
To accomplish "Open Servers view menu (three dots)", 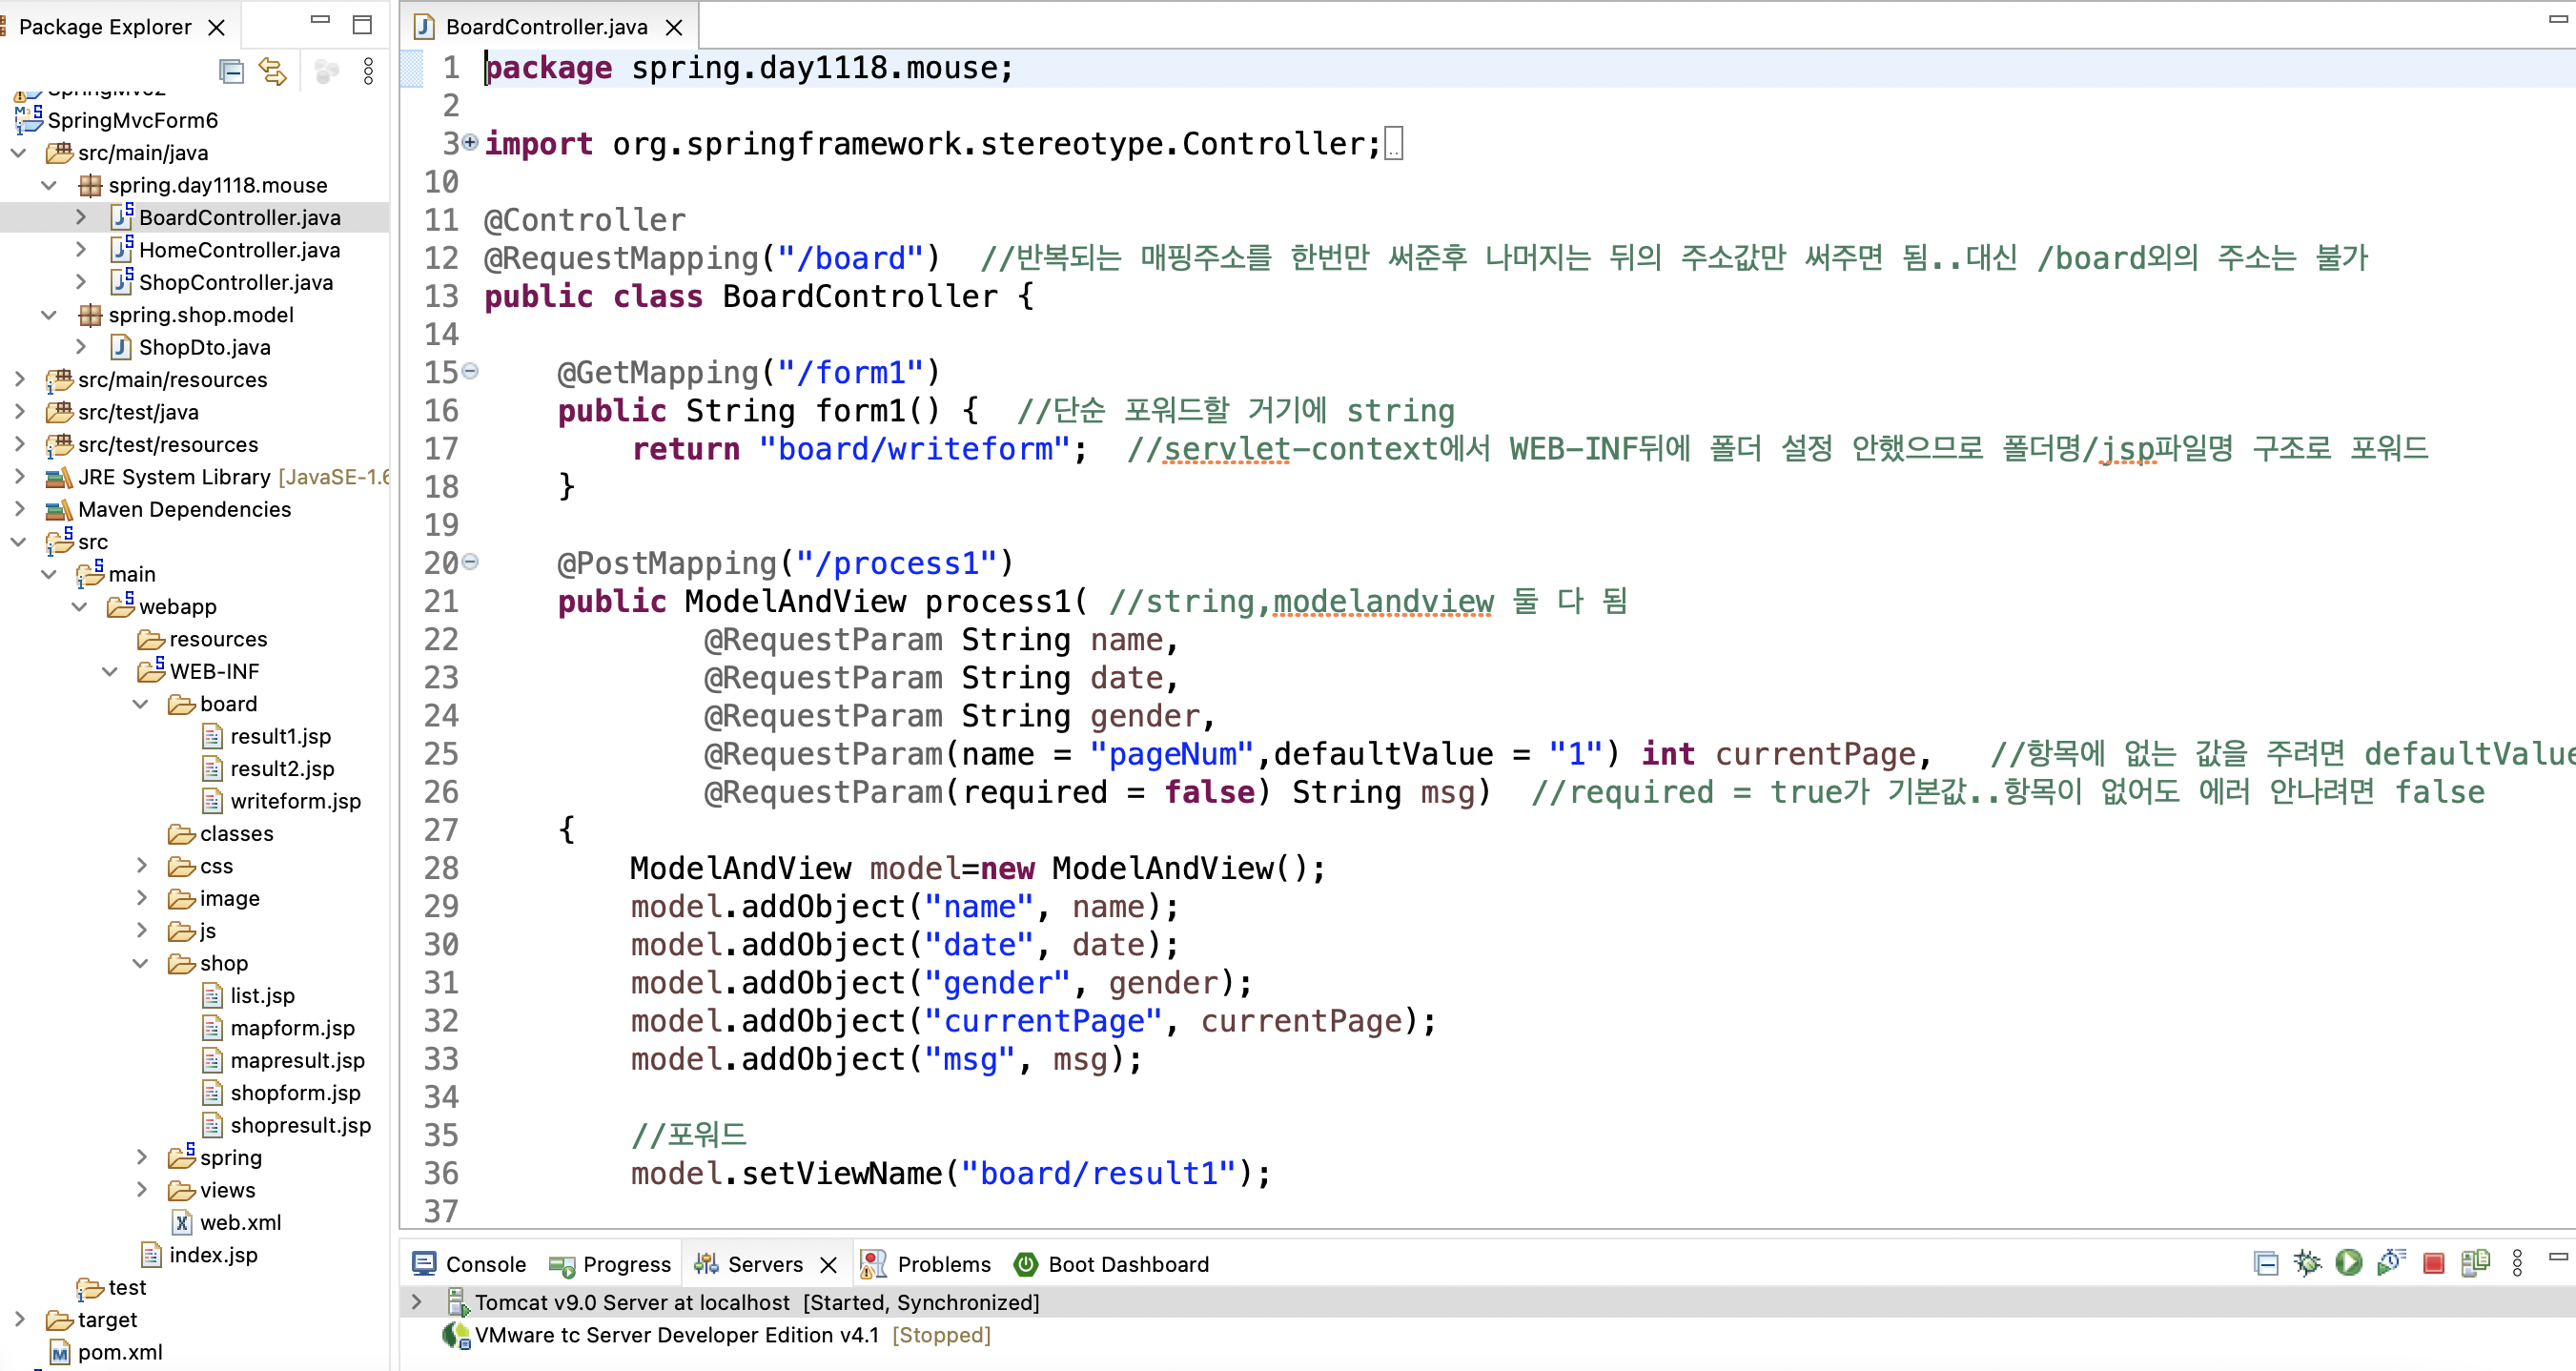I will point(2517,1263).
